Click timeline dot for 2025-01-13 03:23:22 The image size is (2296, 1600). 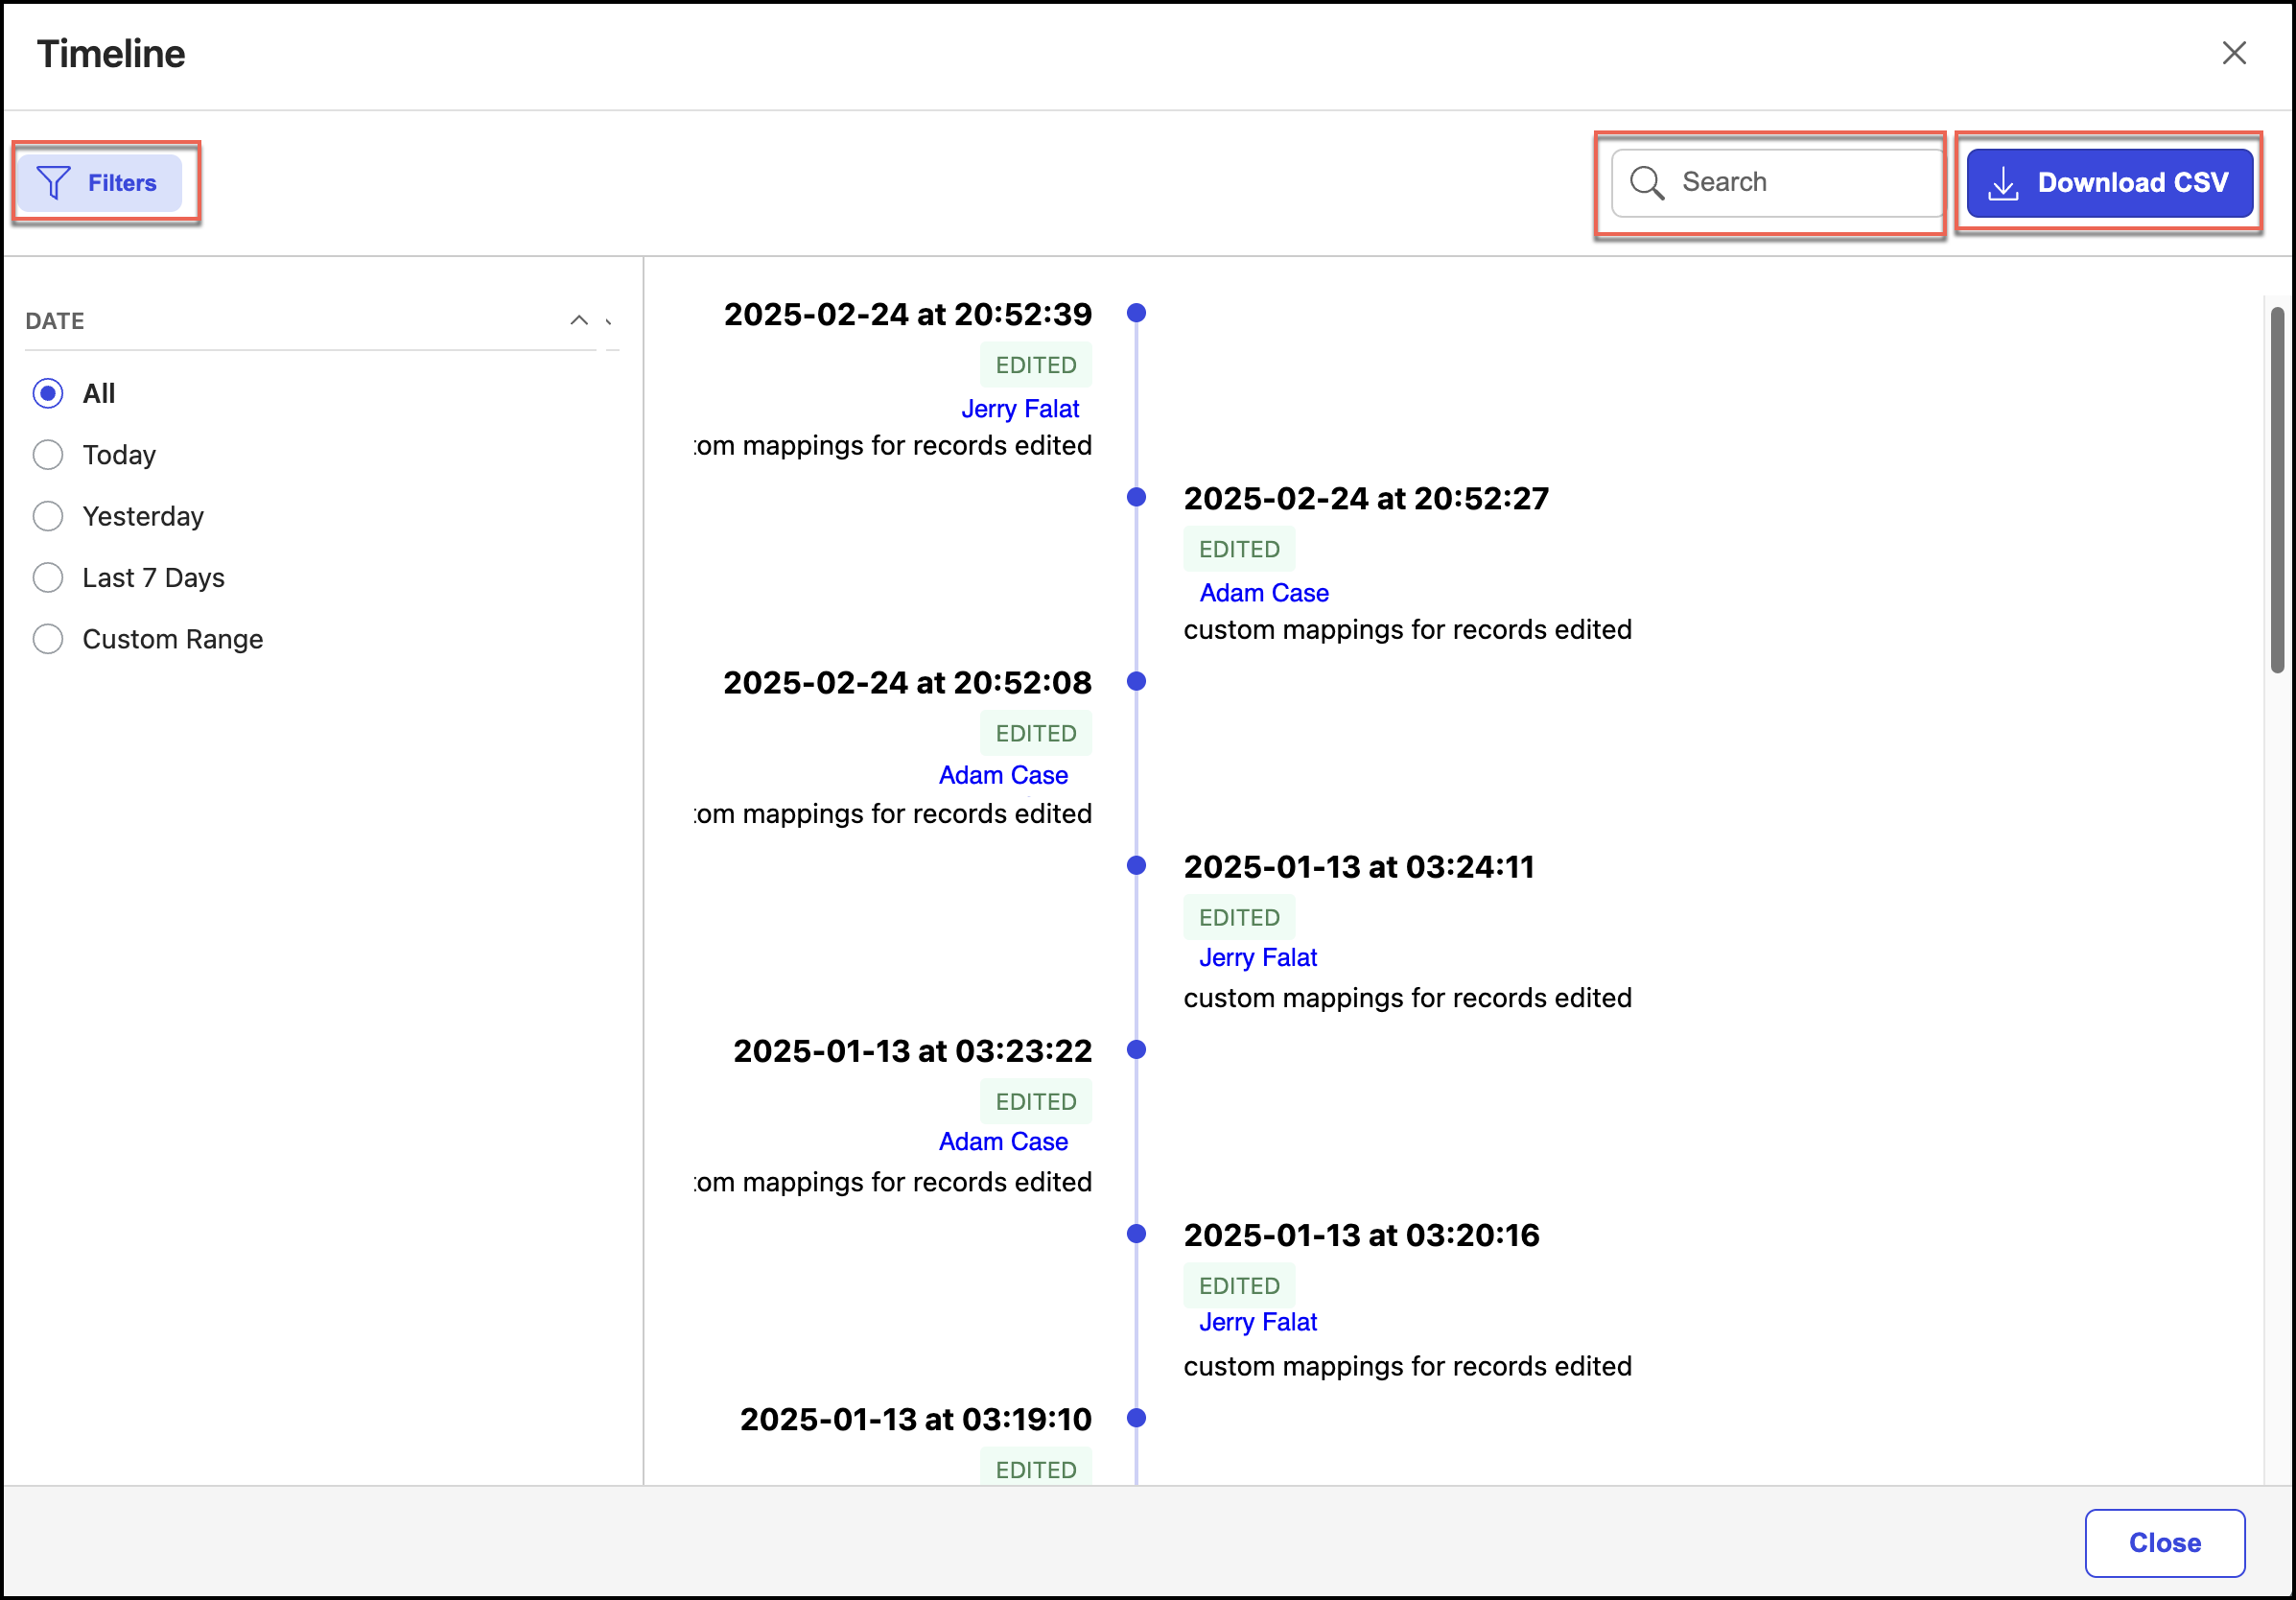(1136, 1050)
